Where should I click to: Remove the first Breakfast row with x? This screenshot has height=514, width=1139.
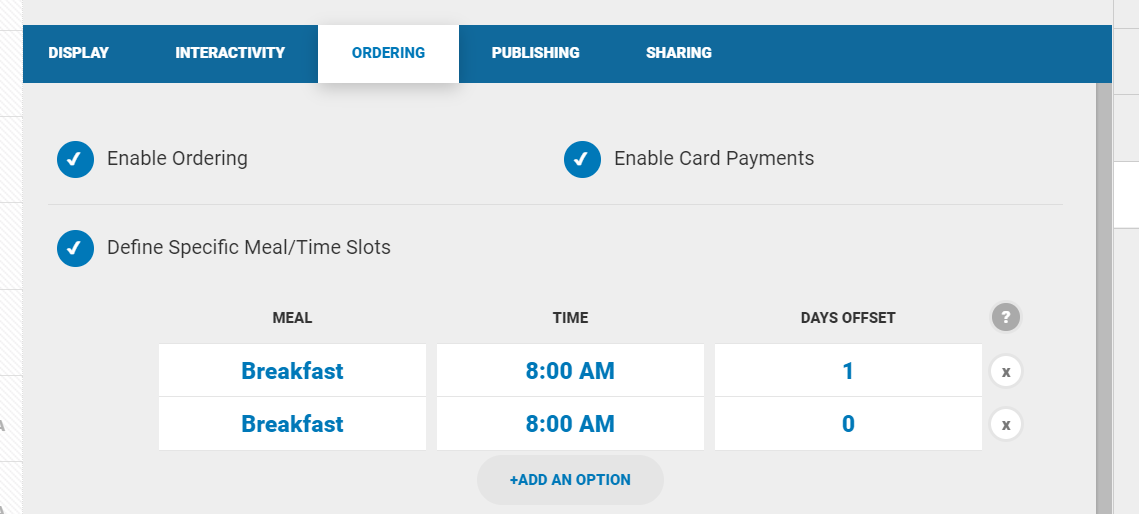(1006, 372)
